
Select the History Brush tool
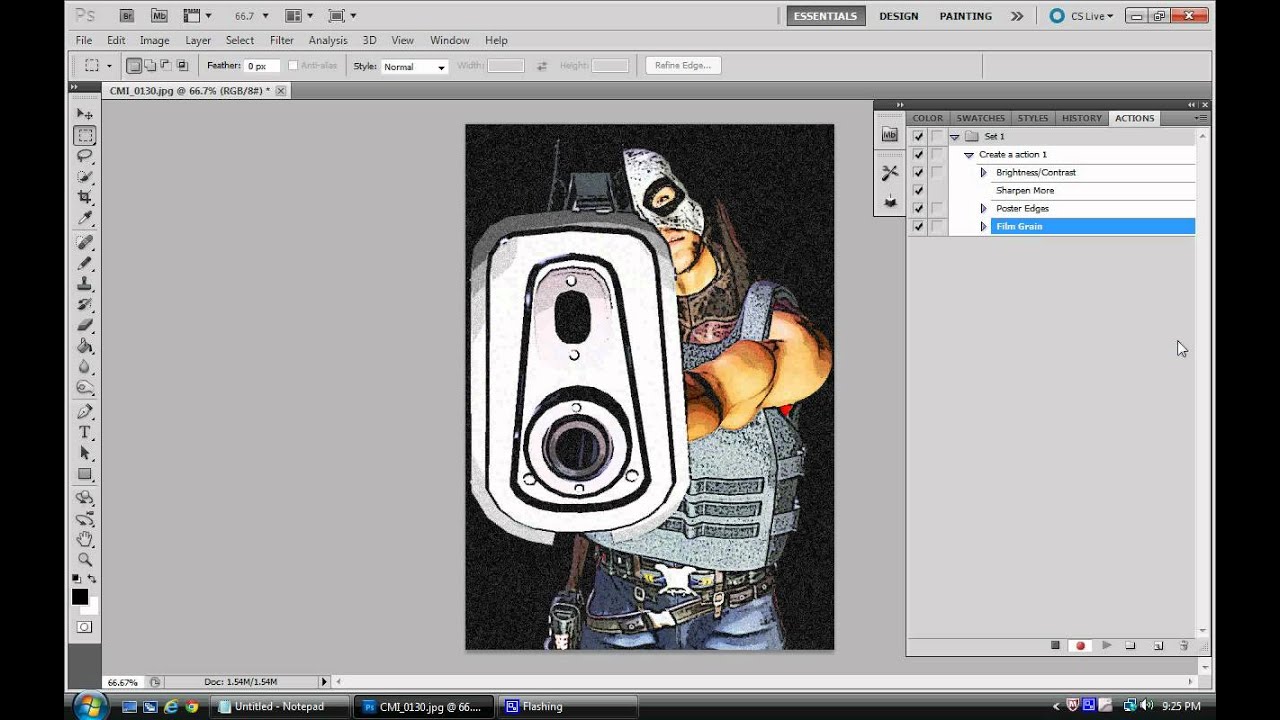tap(85, 305)
